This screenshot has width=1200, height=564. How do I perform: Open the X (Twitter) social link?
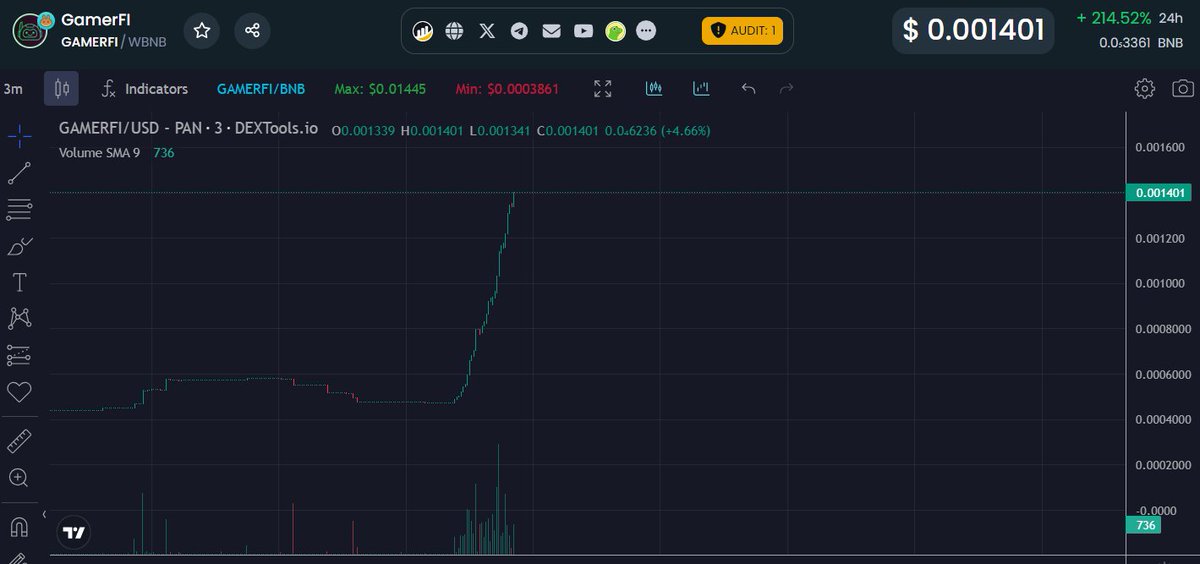pyautogui.click(x=487, y=31)
